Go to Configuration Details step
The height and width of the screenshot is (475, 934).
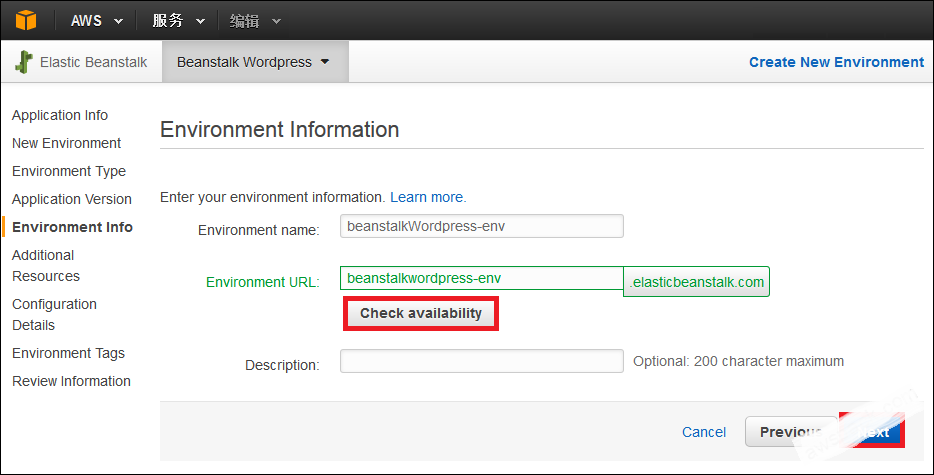(x=54, y=314)
